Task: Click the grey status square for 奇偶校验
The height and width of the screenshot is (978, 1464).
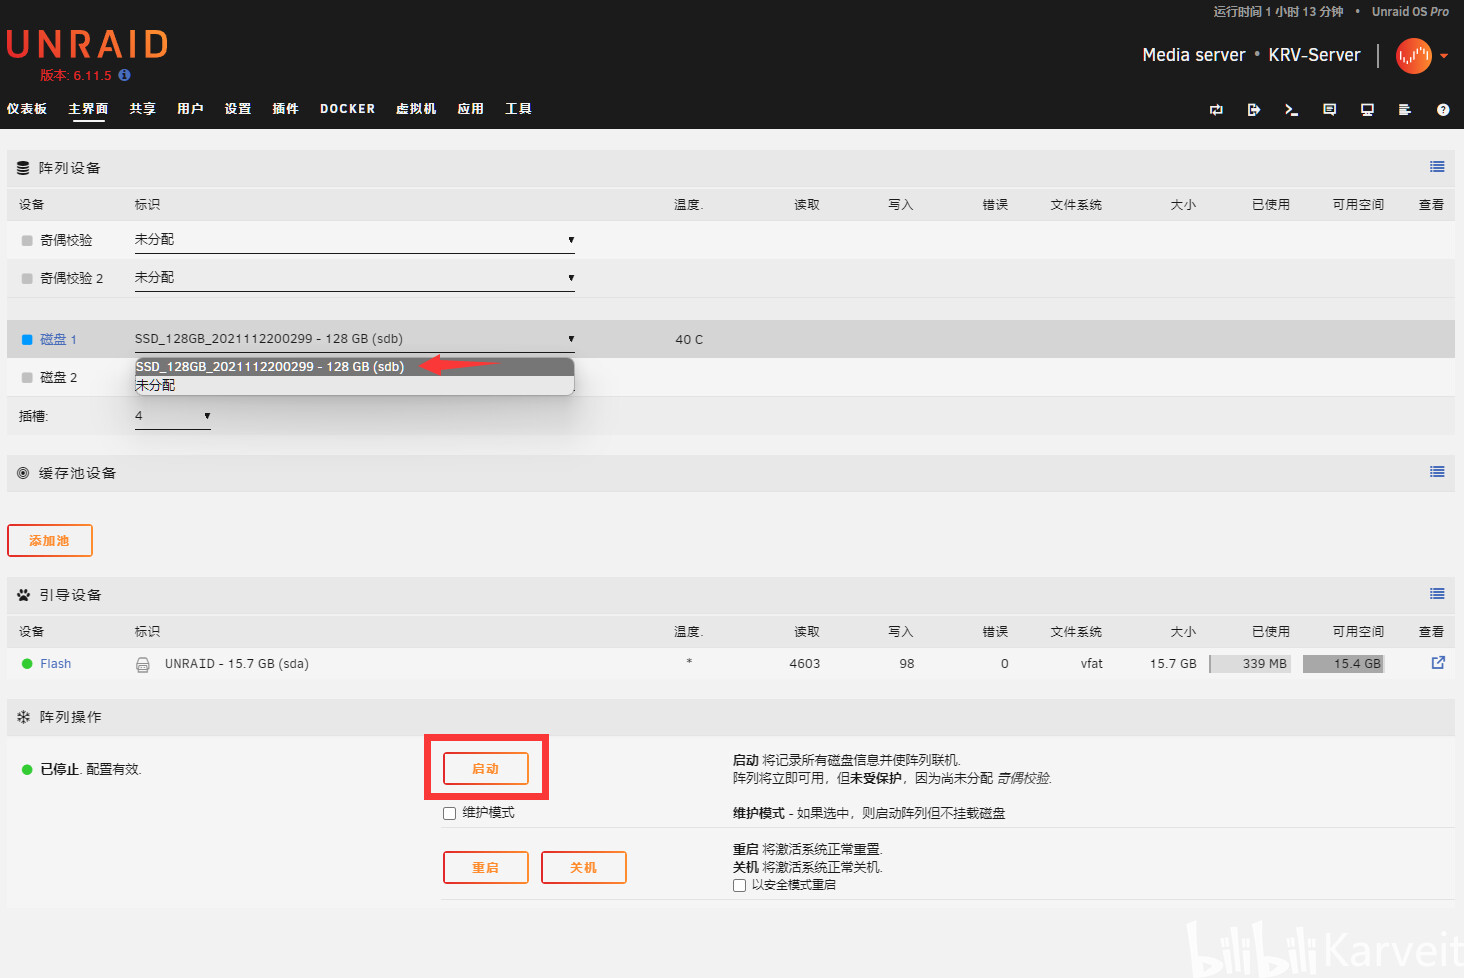Action: [x=27, y=241]
